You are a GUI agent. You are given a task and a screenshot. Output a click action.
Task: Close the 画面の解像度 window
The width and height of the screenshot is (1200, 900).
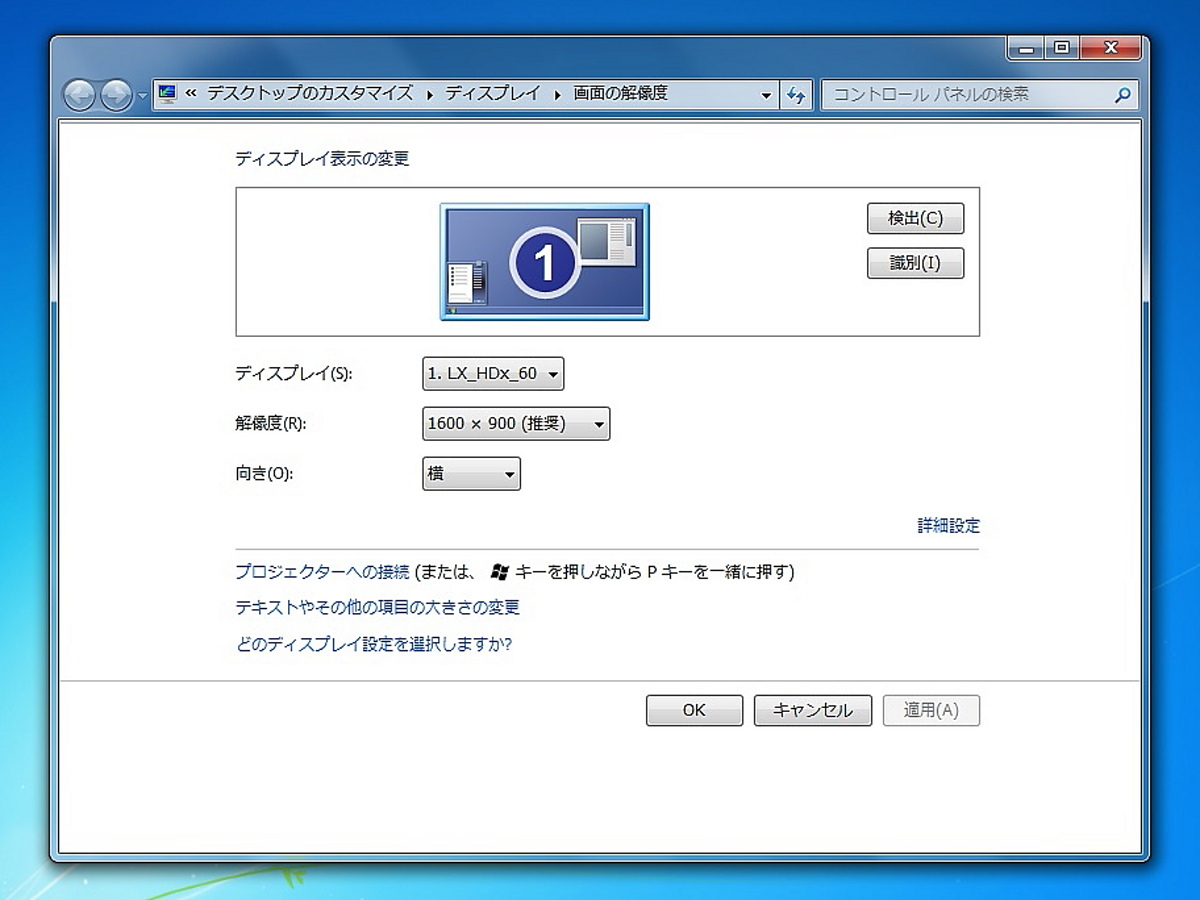pyautogui.click(x=1111, y=48)
